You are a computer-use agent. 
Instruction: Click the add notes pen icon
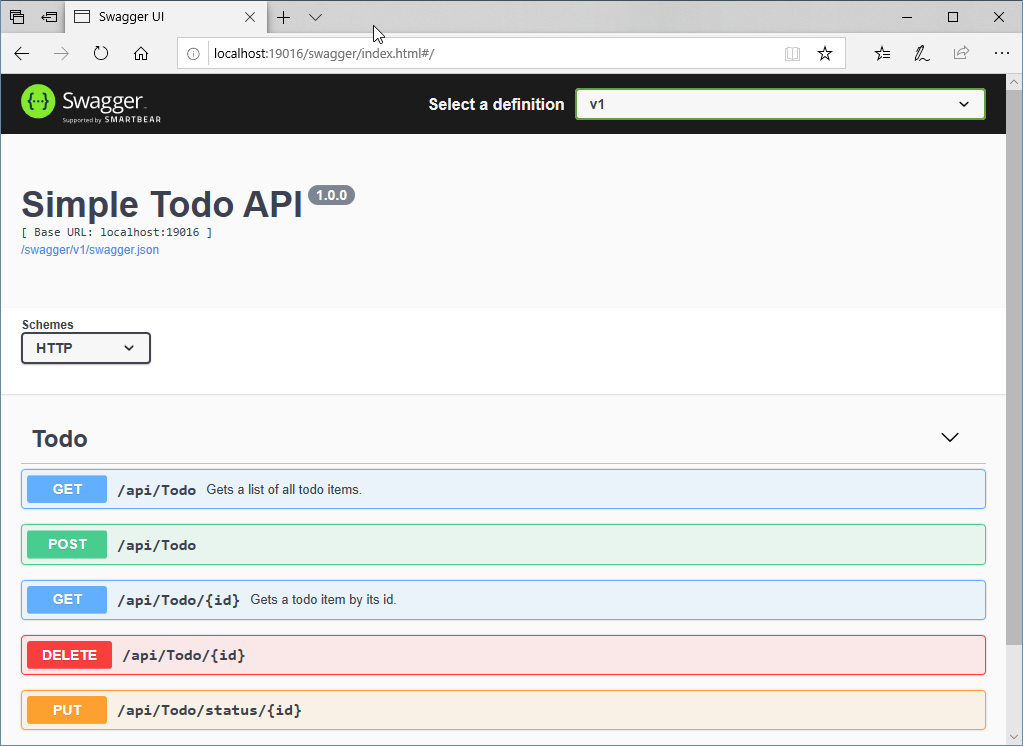click(922, 54)
